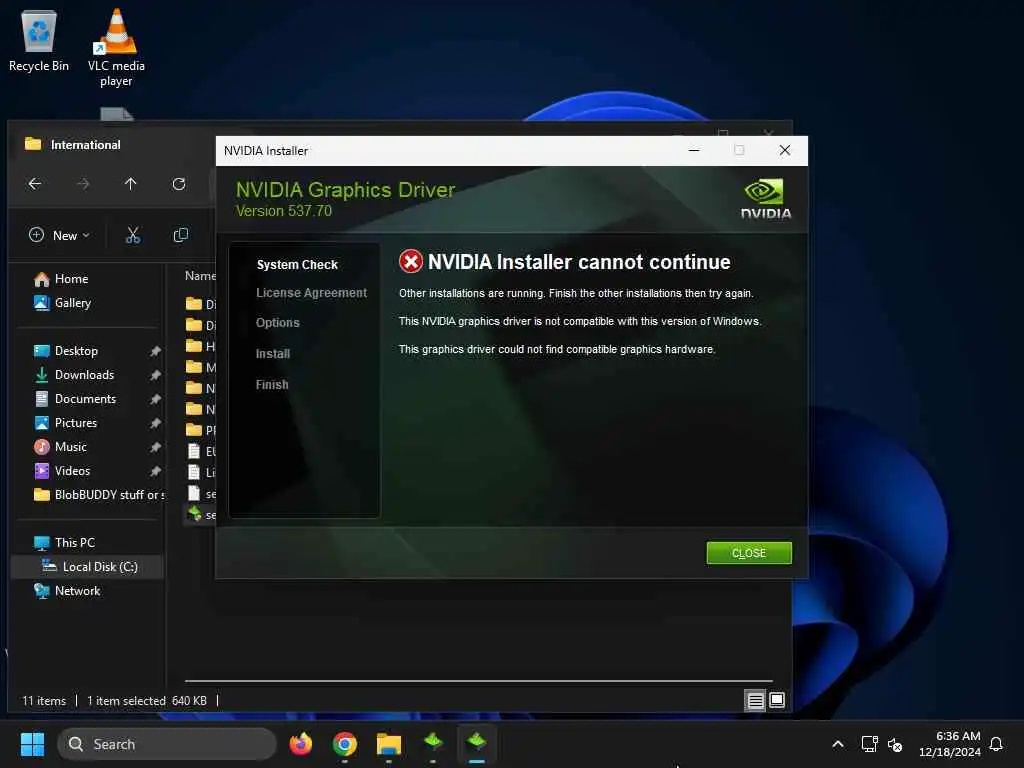
Task: Click the pin icon next to Downloads
Action: tap(155, 376)
